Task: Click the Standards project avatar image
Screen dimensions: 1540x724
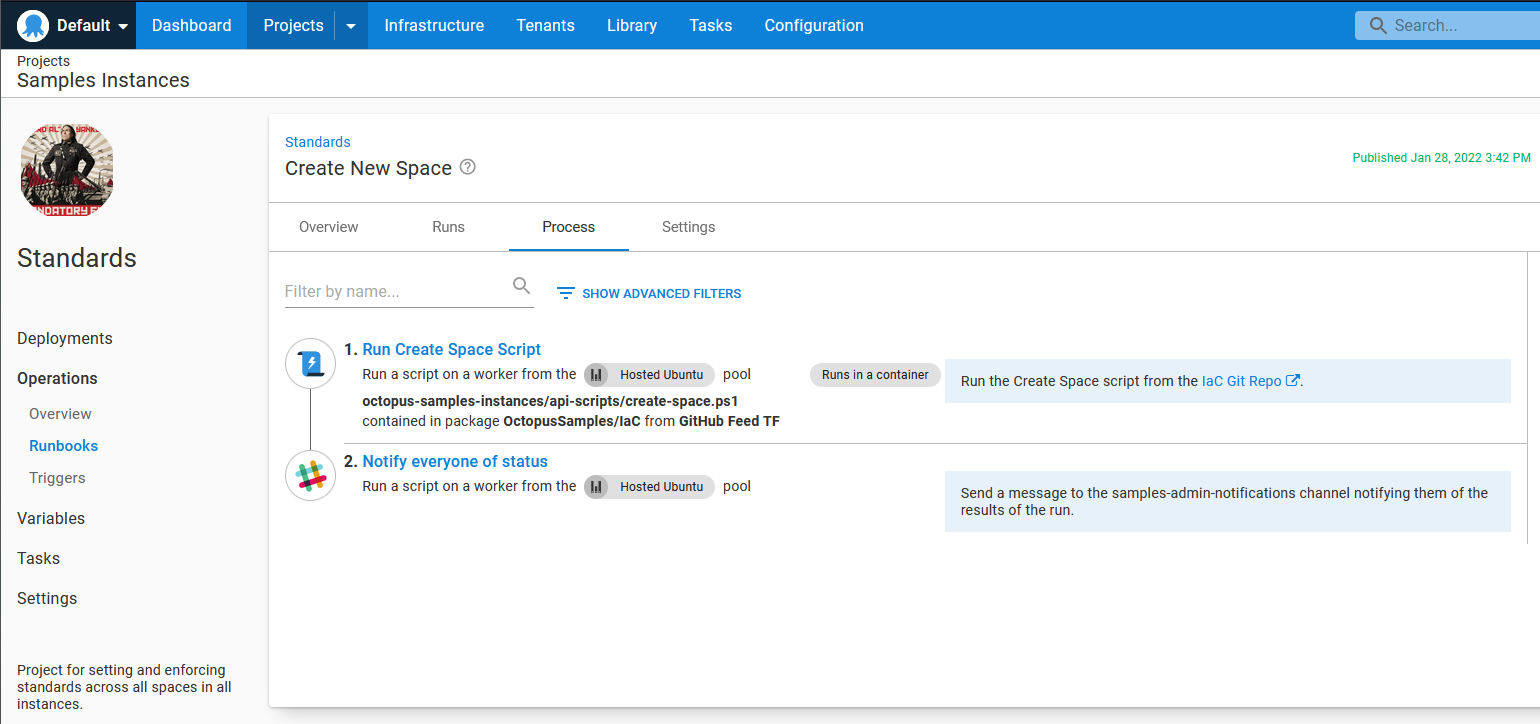Action: point(66,169)
